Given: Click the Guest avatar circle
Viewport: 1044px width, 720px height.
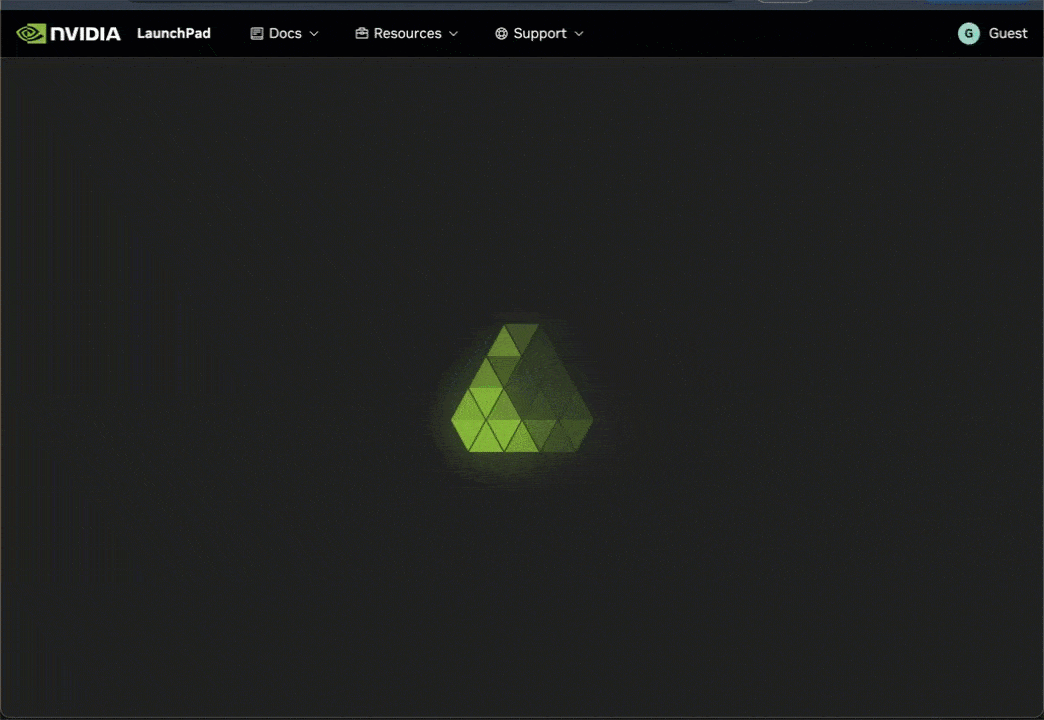Looking at the screenshot, I should point(969,33).
